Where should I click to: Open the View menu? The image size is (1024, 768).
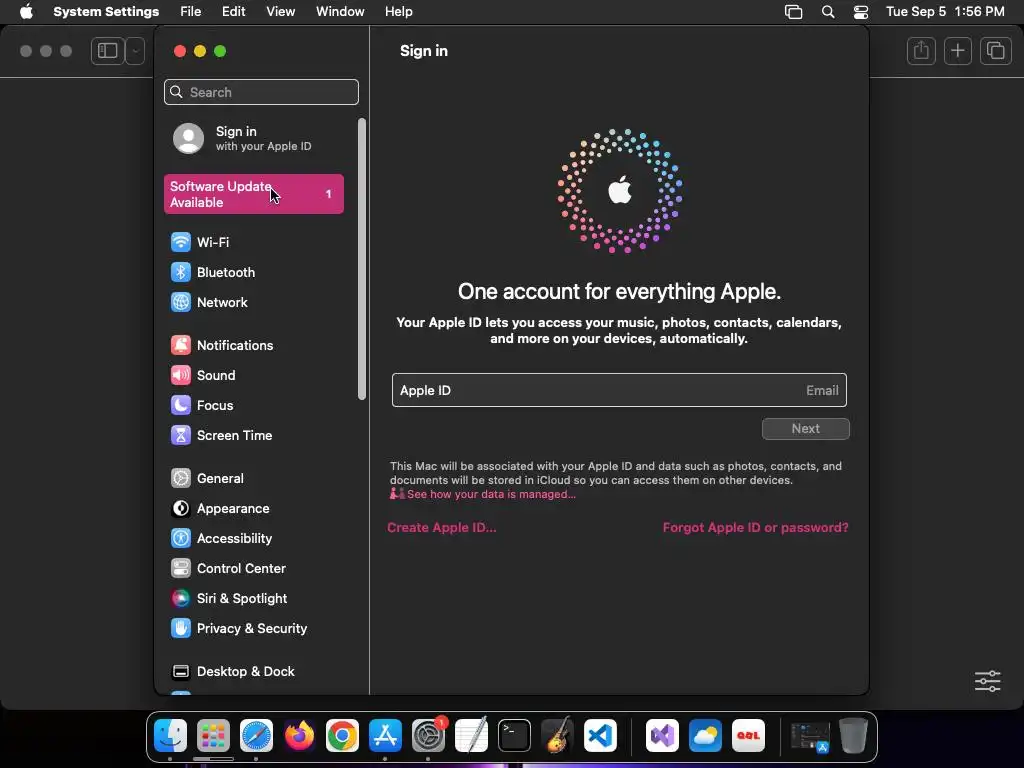281,12
